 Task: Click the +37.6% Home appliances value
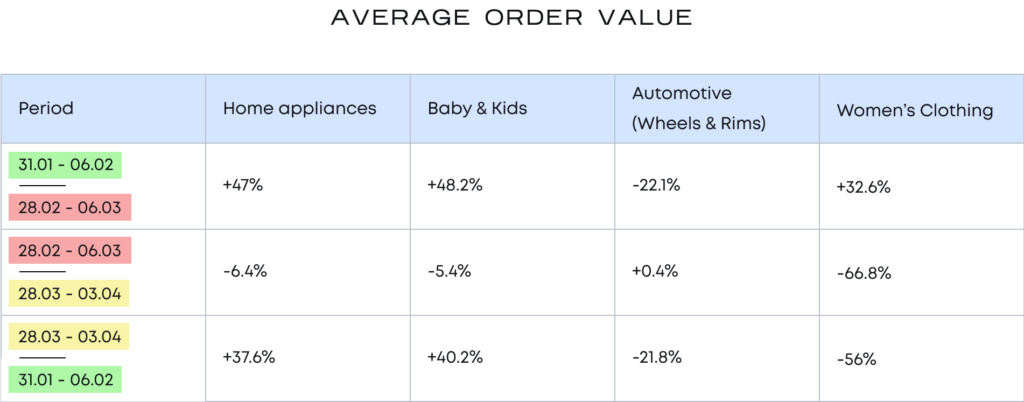pyautogui.click(x=249, y=358)
